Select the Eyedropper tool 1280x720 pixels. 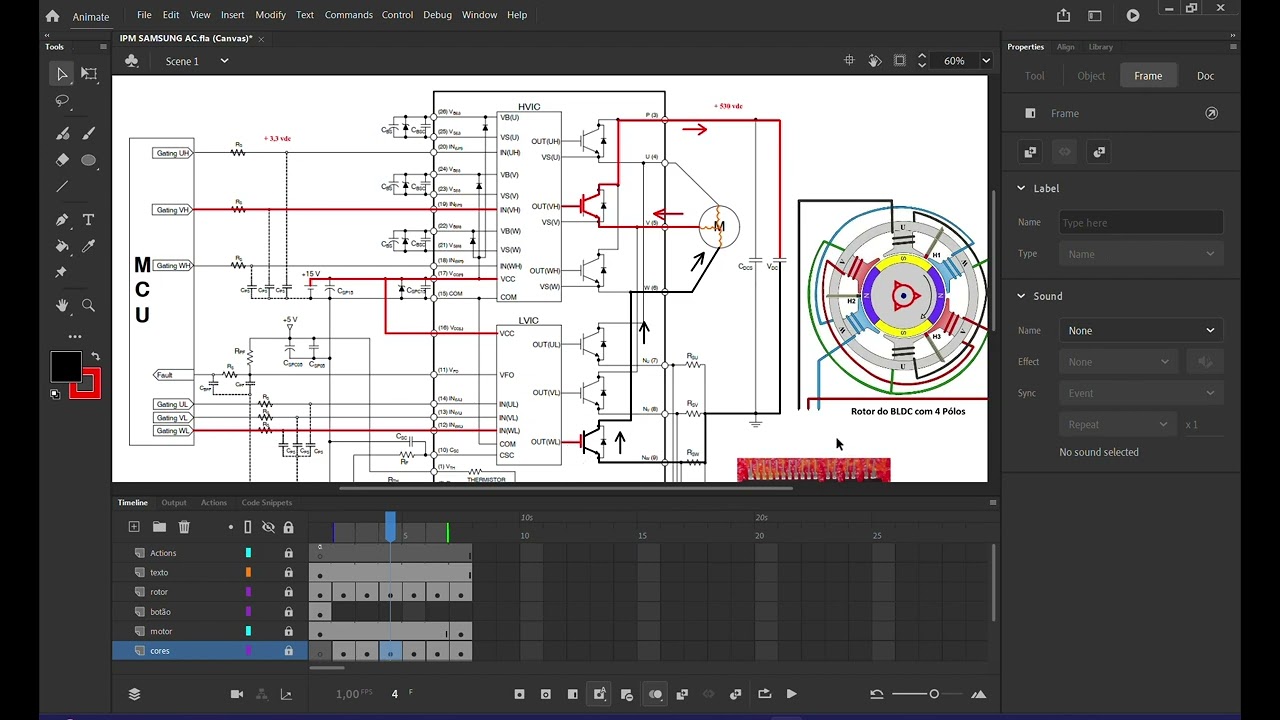click(88, 246)
